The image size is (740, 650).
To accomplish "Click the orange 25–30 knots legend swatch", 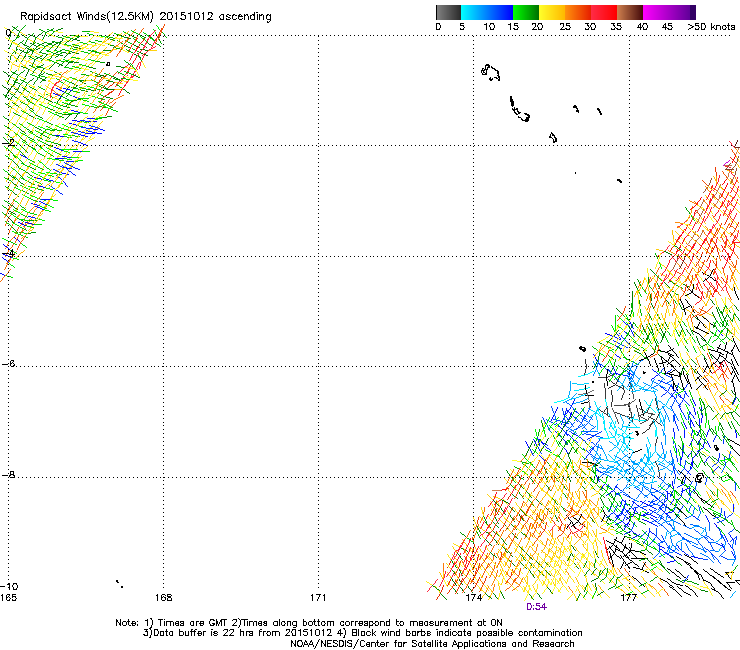I will coord(578,12).
